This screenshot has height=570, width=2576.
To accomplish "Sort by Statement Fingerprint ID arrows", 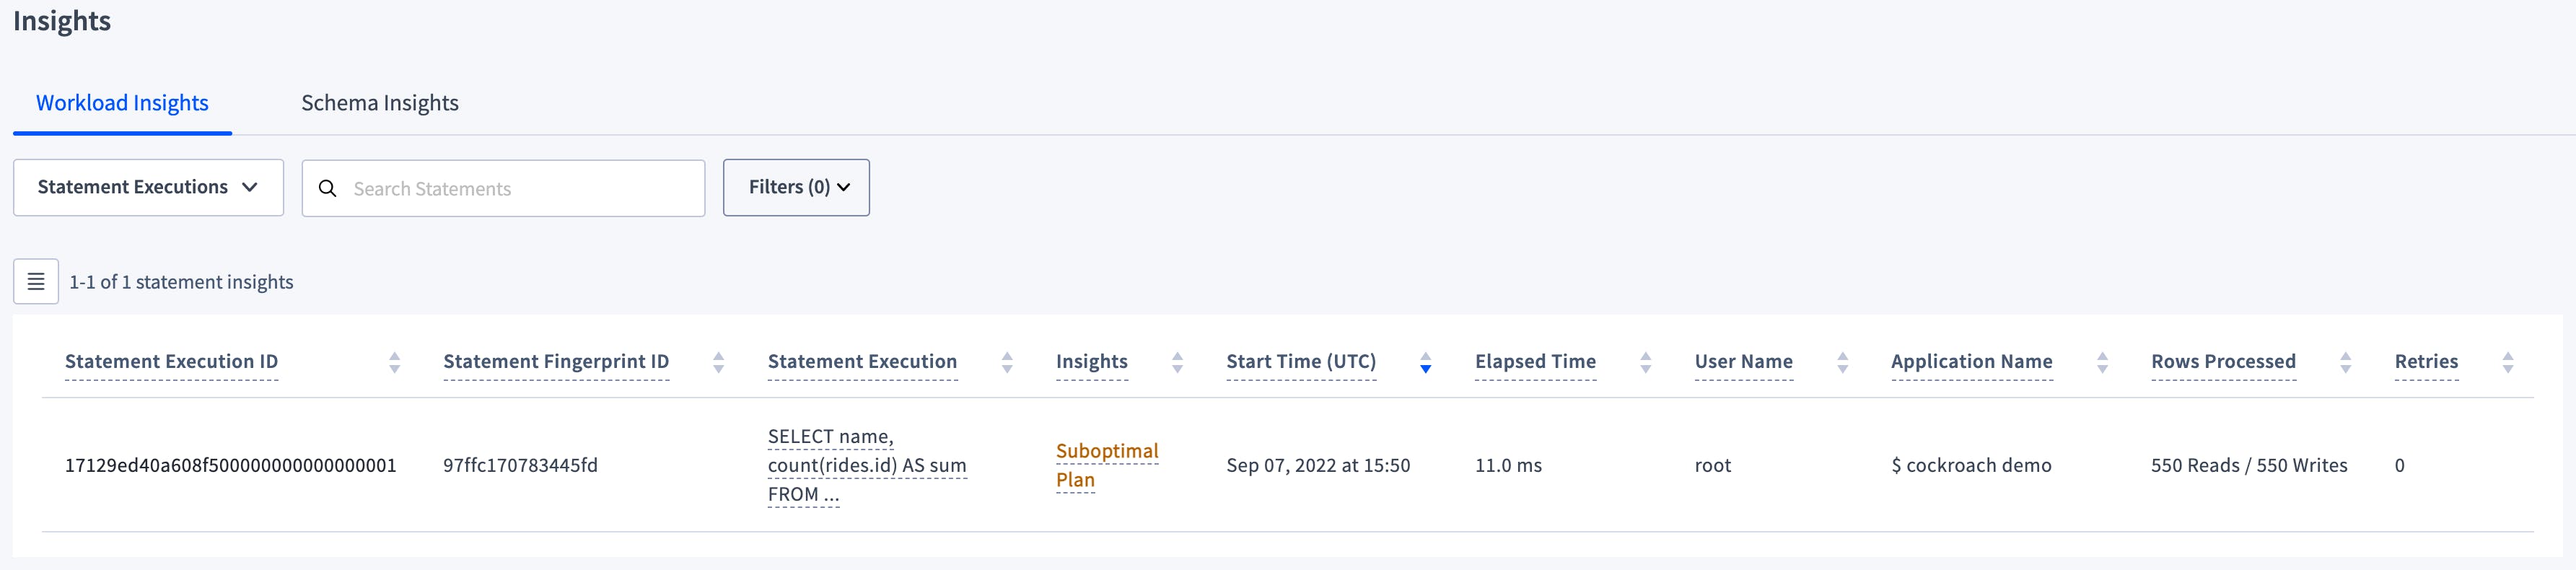I will [718, 363].
